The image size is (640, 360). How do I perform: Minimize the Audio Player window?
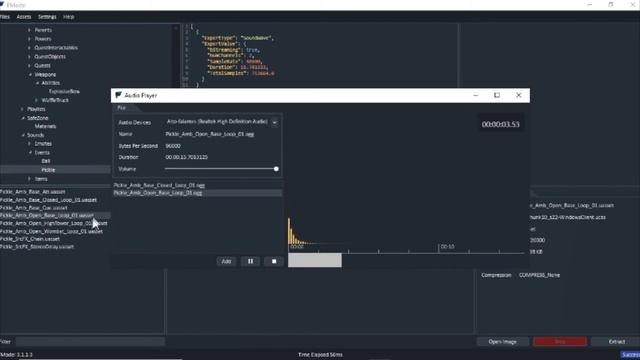476,95
